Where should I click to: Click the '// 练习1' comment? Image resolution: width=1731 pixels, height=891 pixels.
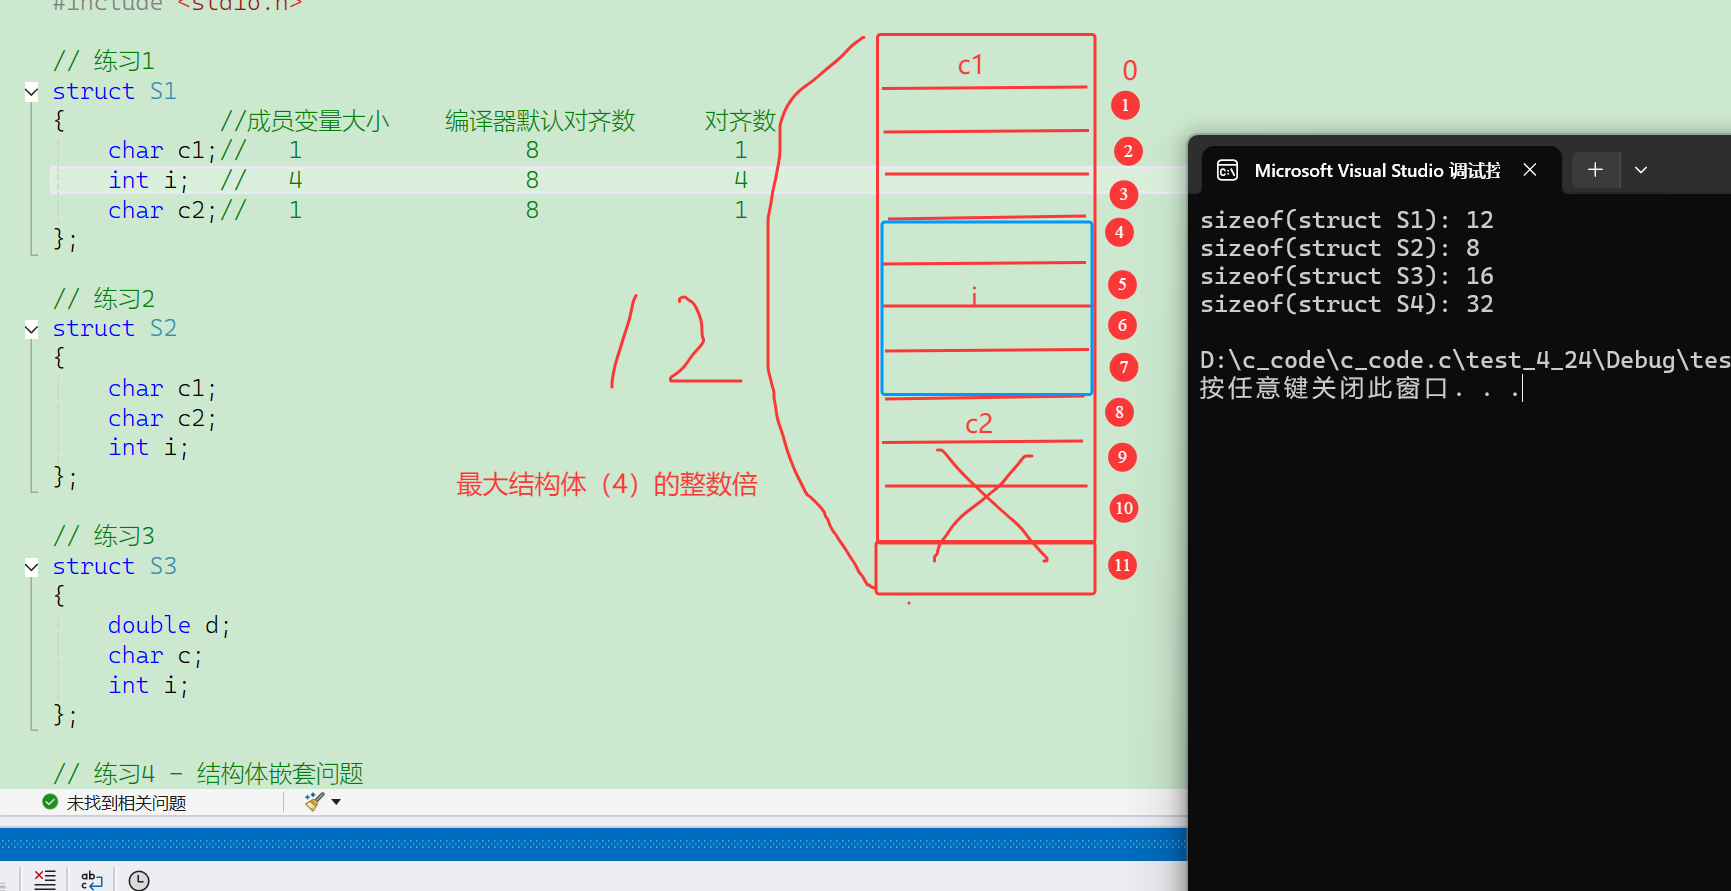pos(104,61)
